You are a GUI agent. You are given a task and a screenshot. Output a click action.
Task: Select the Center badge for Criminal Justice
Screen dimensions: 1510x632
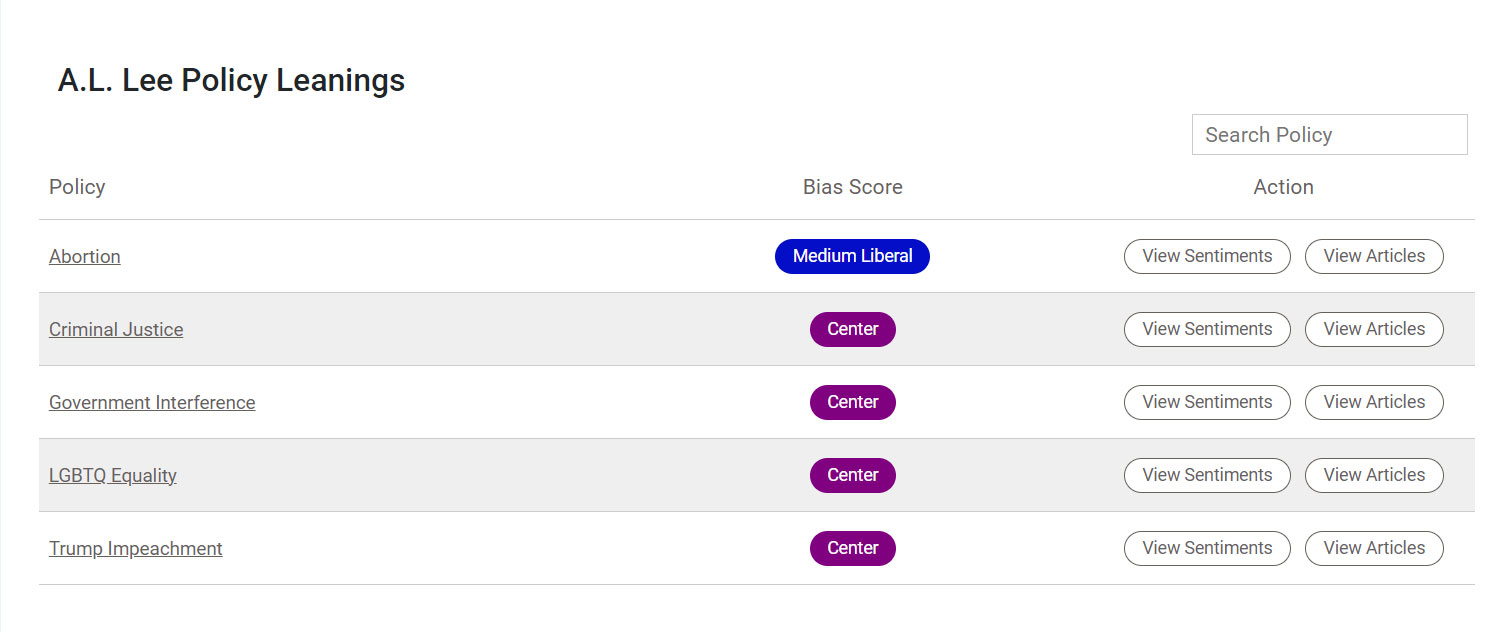pos(852,329)
